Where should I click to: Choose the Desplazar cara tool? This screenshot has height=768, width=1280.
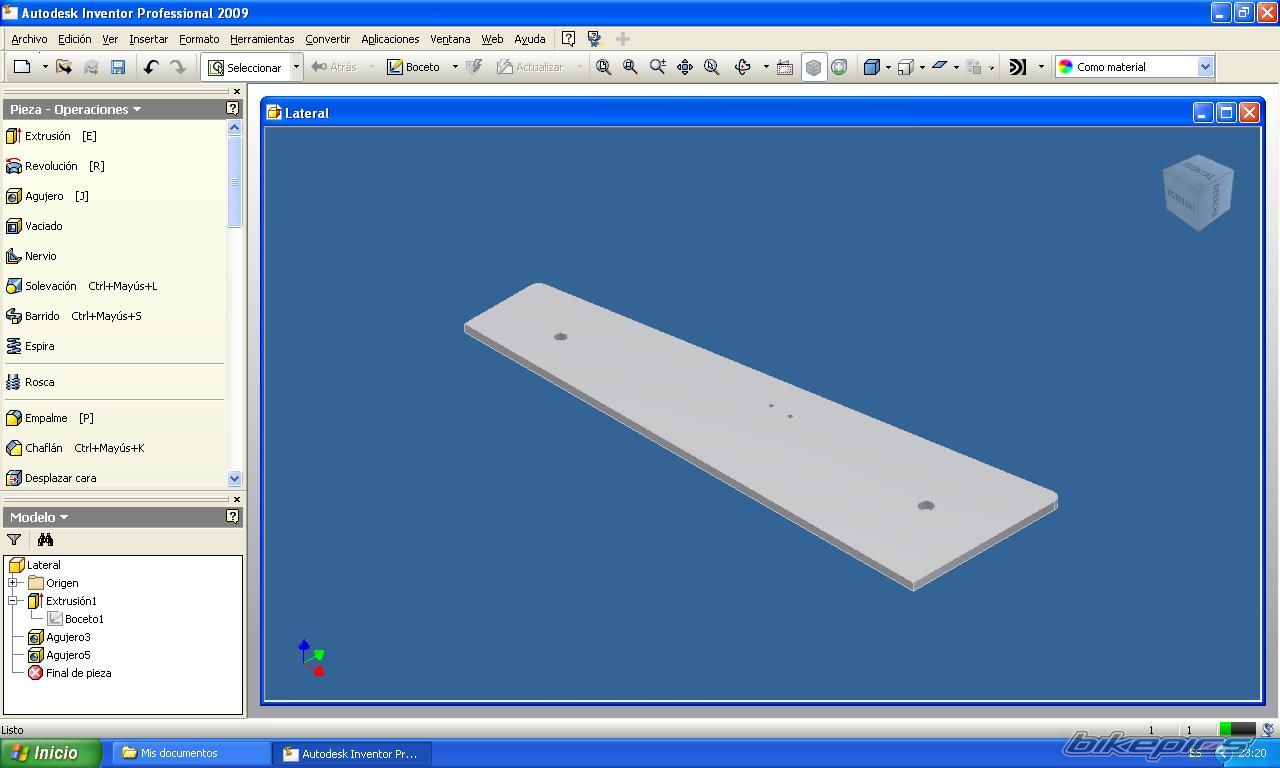pos(51,478)
